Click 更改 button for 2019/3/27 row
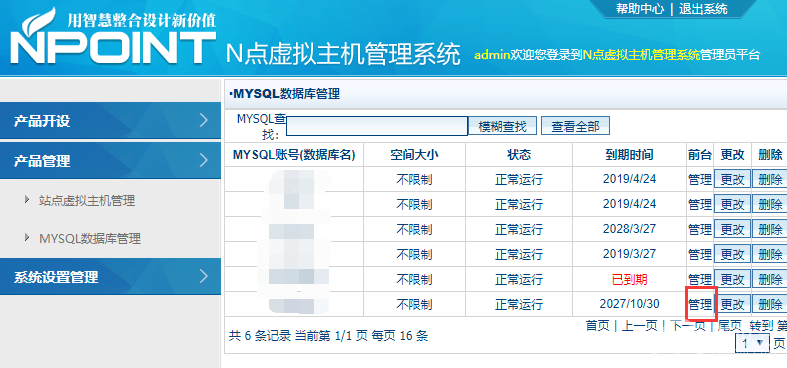 tap(732, 255)
